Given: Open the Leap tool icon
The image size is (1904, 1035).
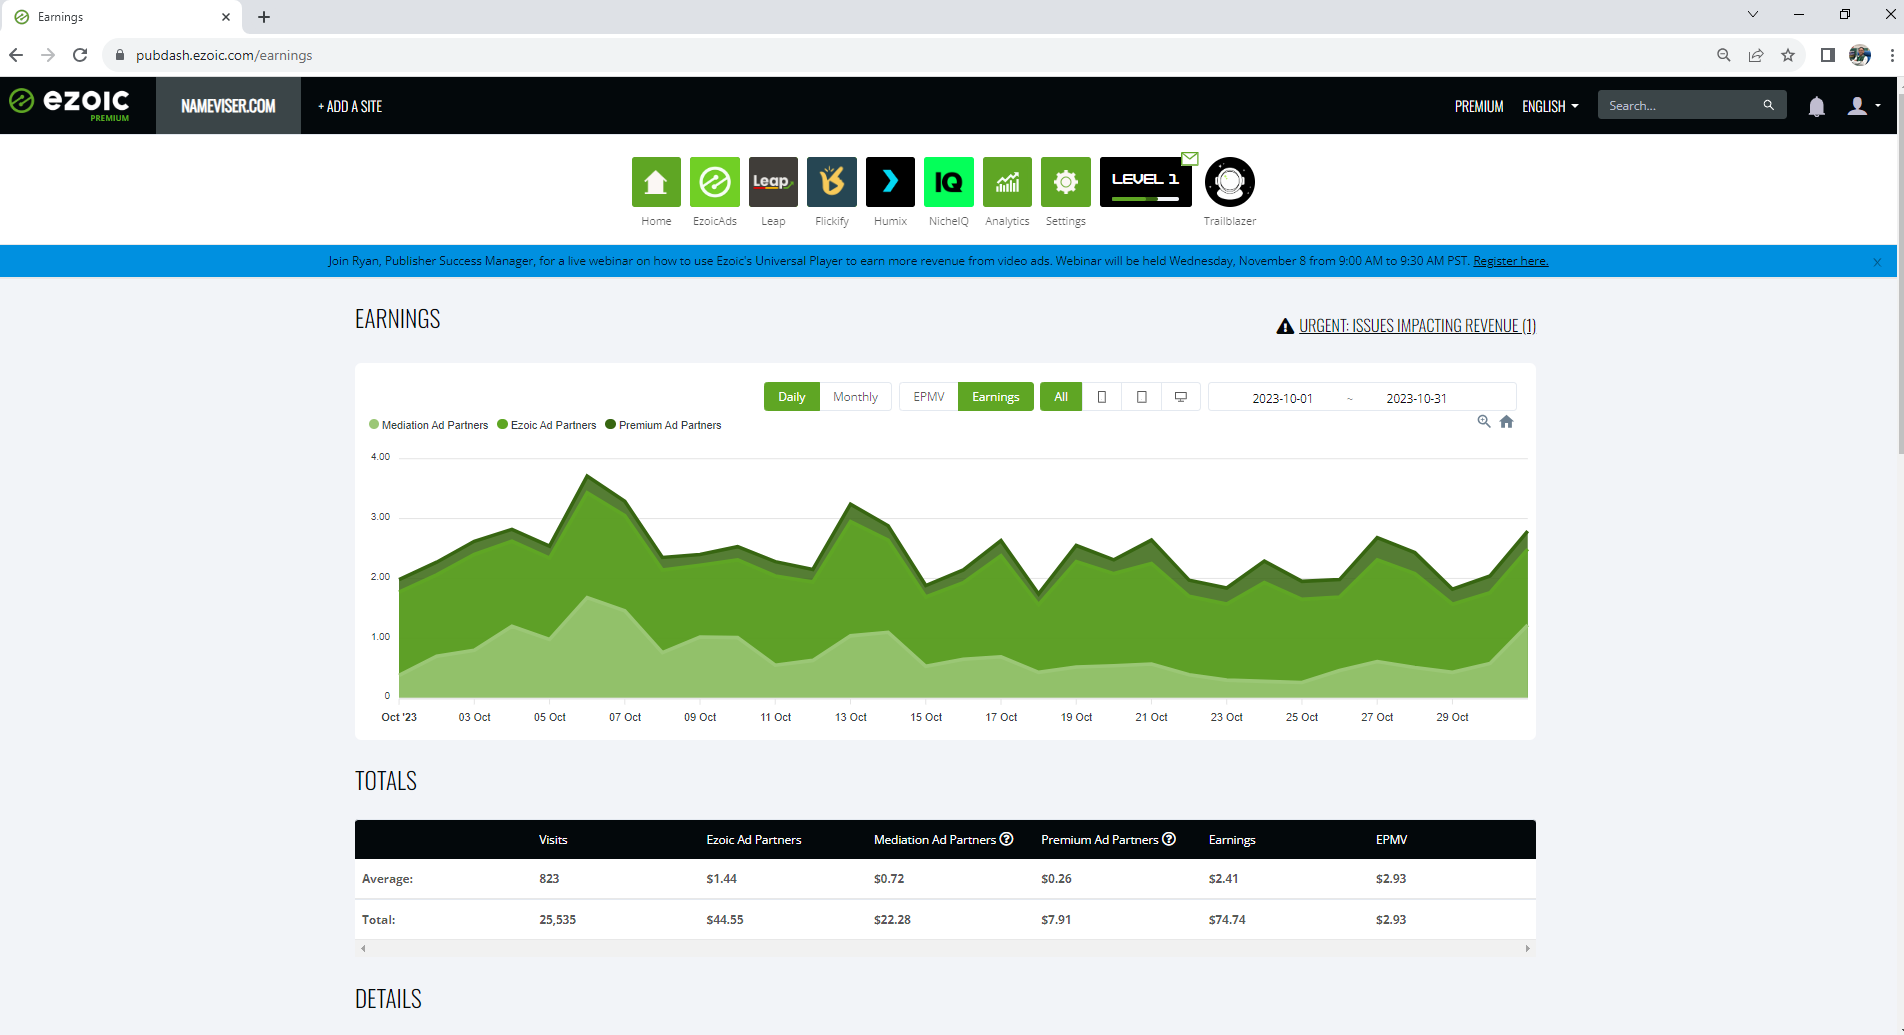Looking at the screenshot, I should (x=773, y=182).
